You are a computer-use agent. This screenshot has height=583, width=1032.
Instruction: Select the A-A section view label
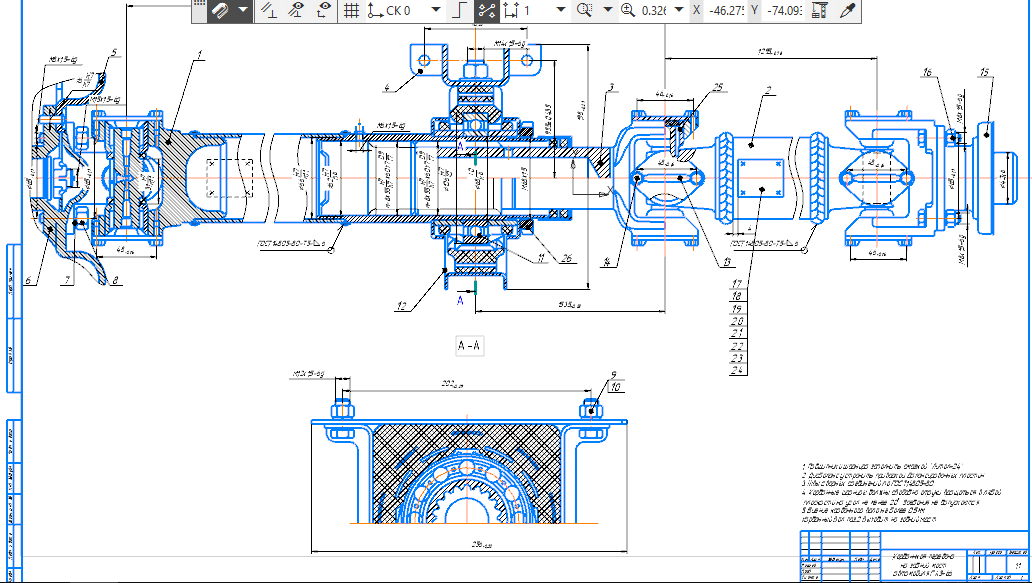pyautogui.click(x=469, y=345)
